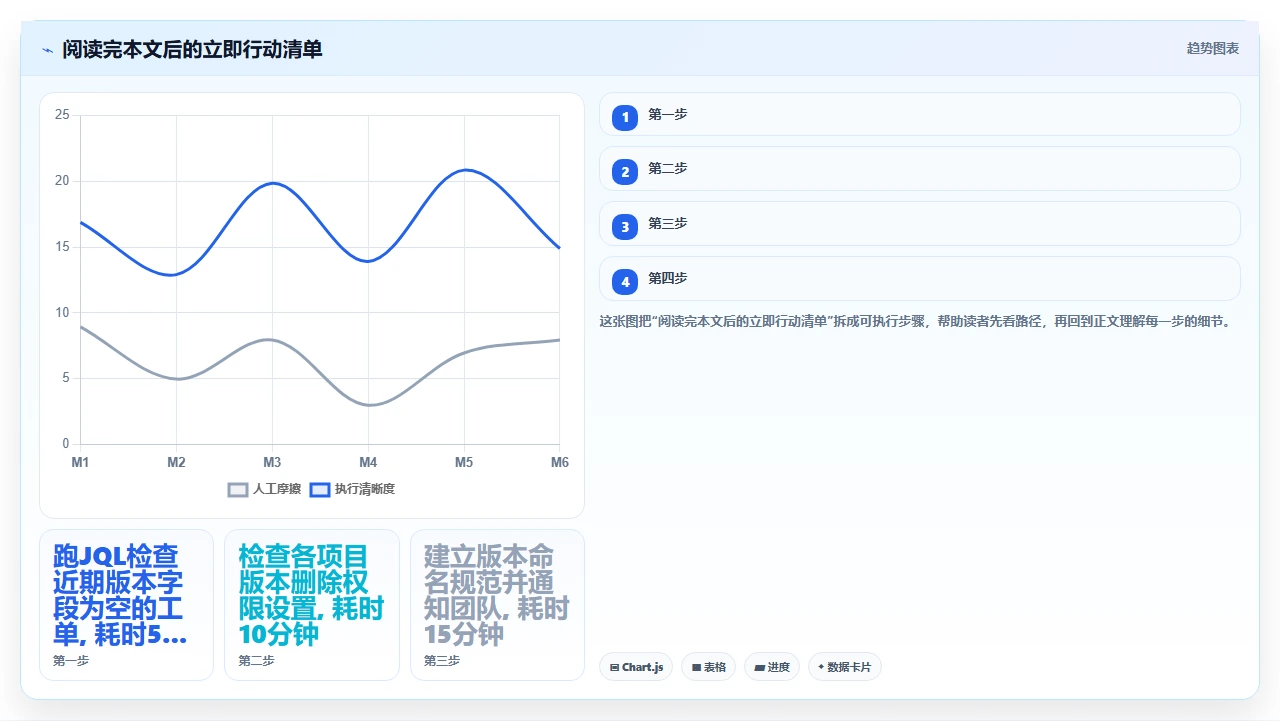
Task: Click the 第一步 caption under first card
Action: click(71, 661)
